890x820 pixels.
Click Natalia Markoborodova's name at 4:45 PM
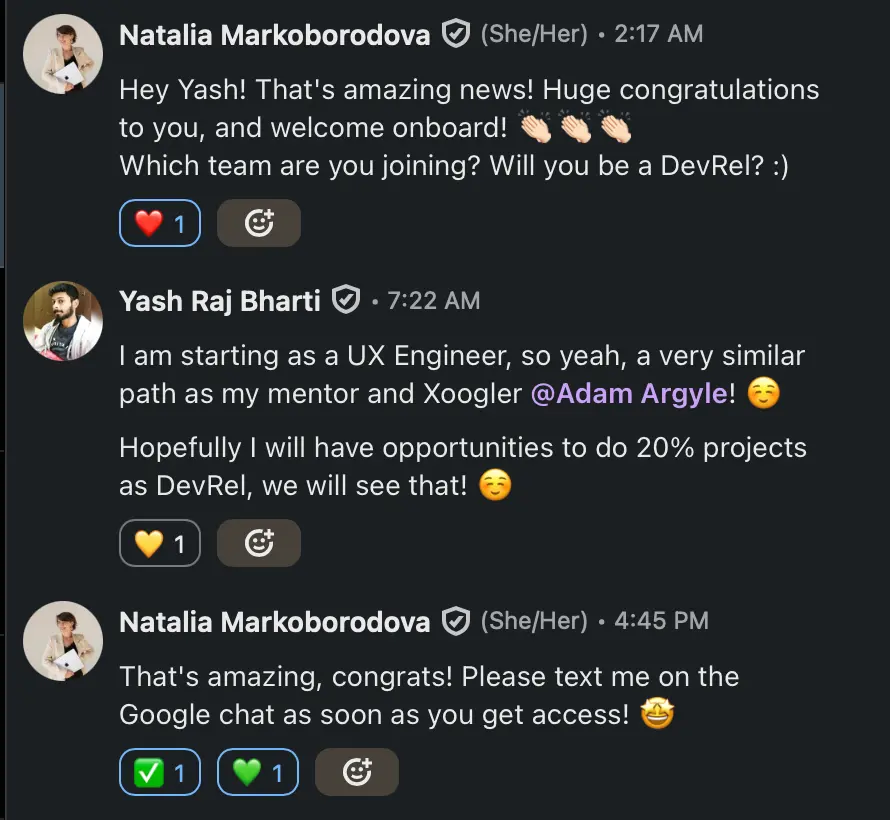pyautogui.click(x=275, y=622)
